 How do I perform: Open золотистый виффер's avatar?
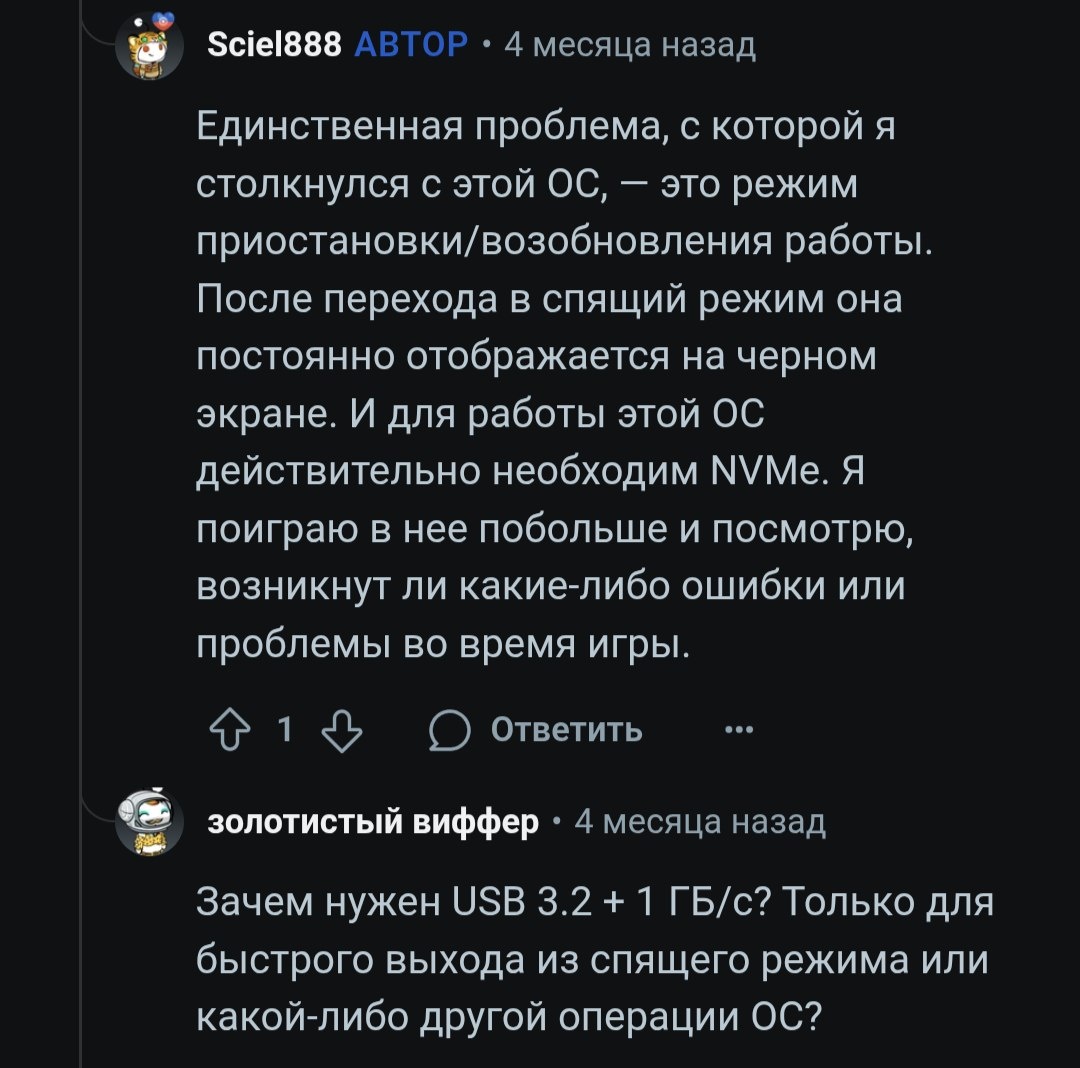pyautogui.click(x=150, y=821)
